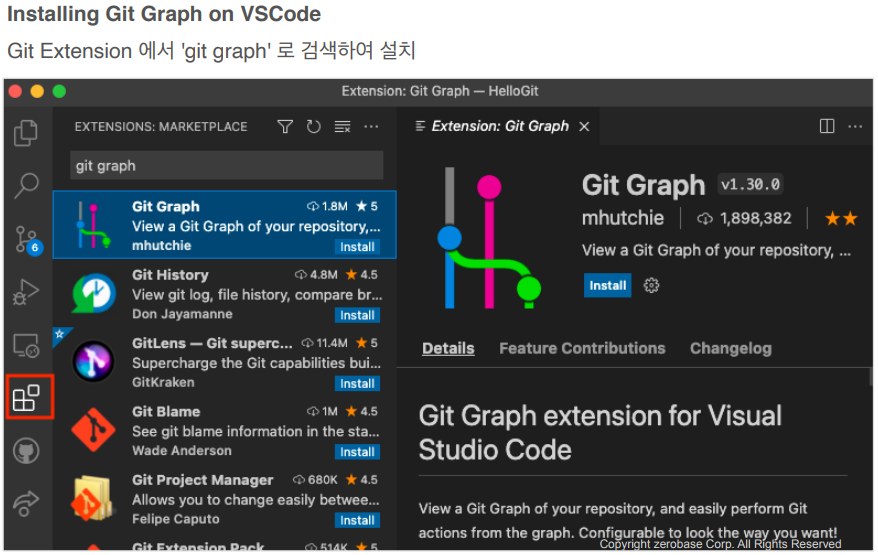Screen dimensions: 878x555
Task: Open the Explorer view in activity bar
Action: pos(26,133)
